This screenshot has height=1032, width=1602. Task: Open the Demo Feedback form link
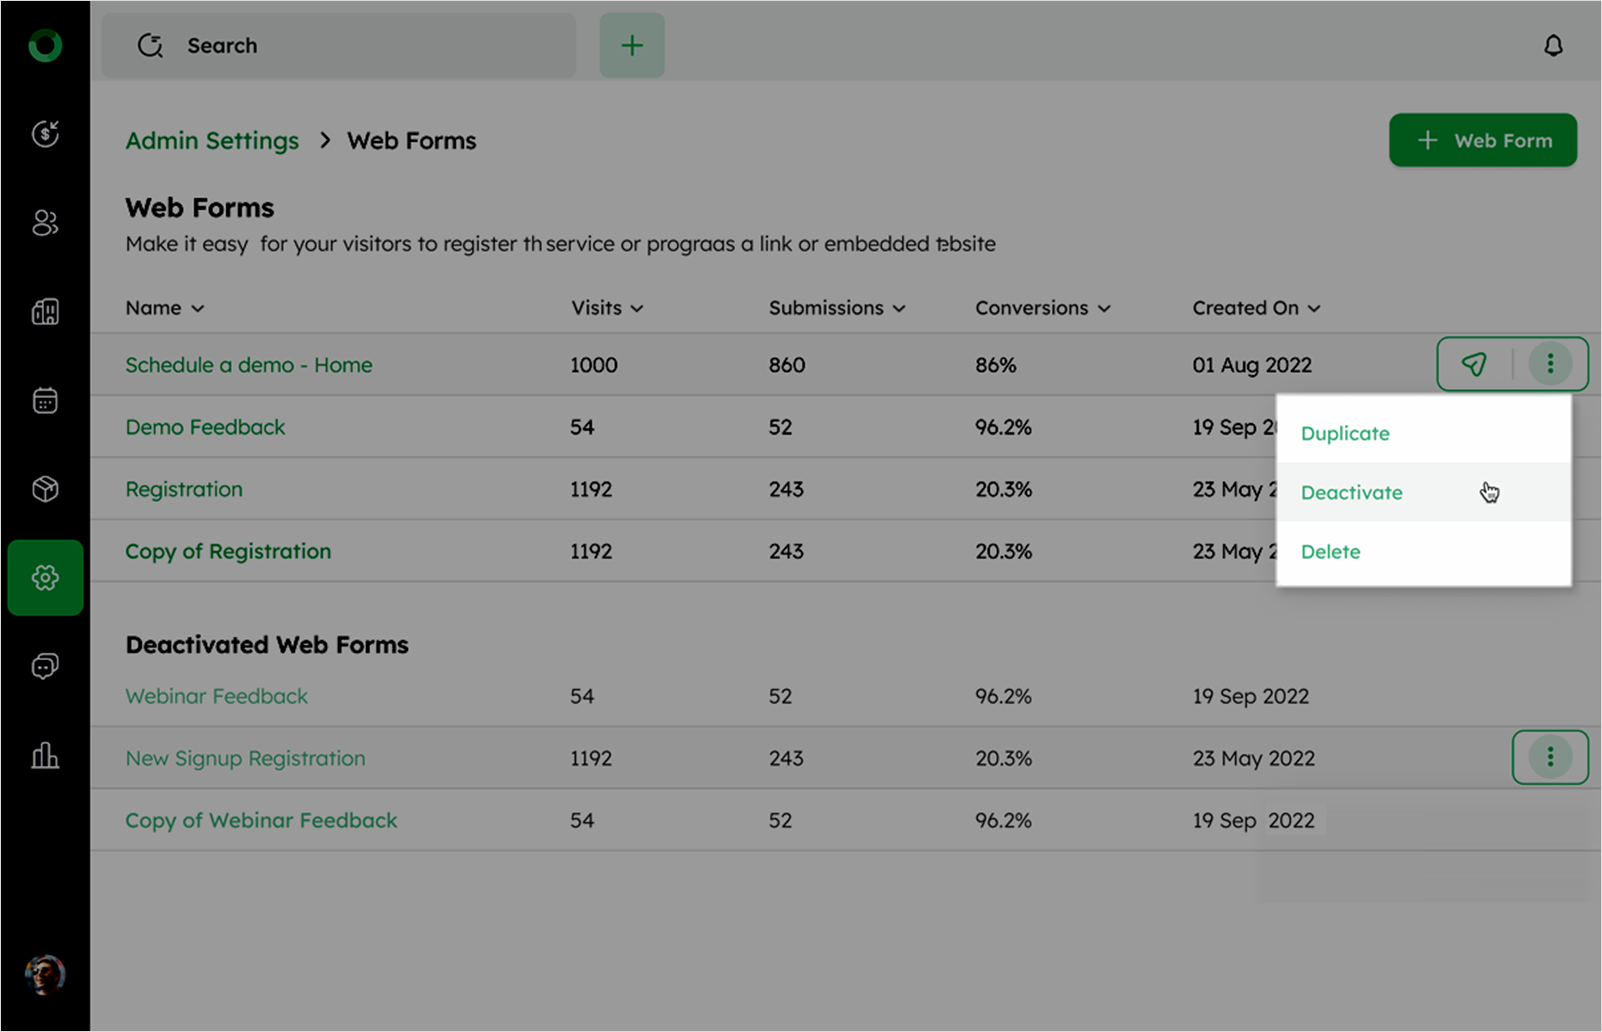pos(205,427)
